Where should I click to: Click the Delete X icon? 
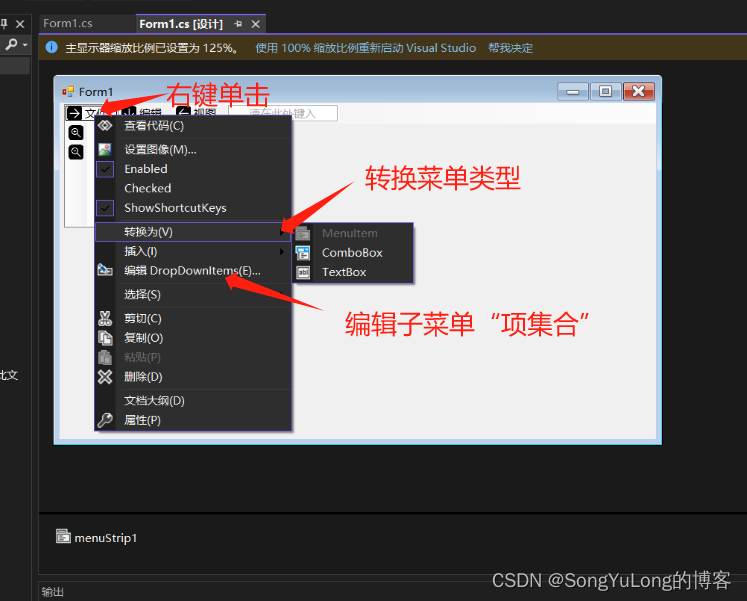(x=105, y=377)
